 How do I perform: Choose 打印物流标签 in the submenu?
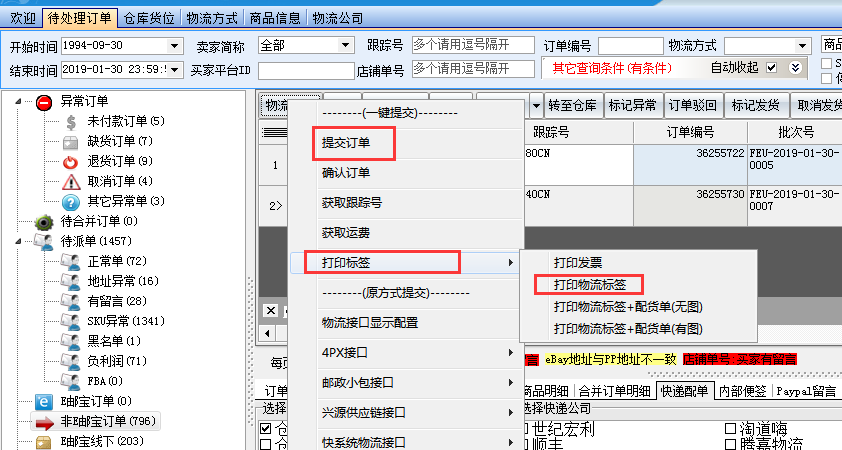[590, 284]
